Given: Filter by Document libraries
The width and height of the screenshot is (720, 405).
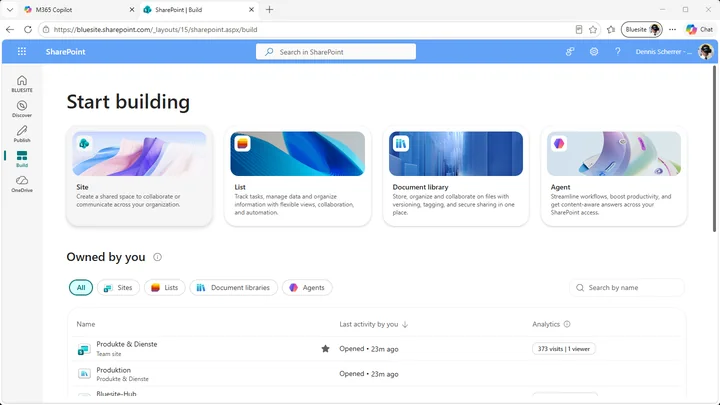Looking at the screenshot, I should click(x=233, y=287).
